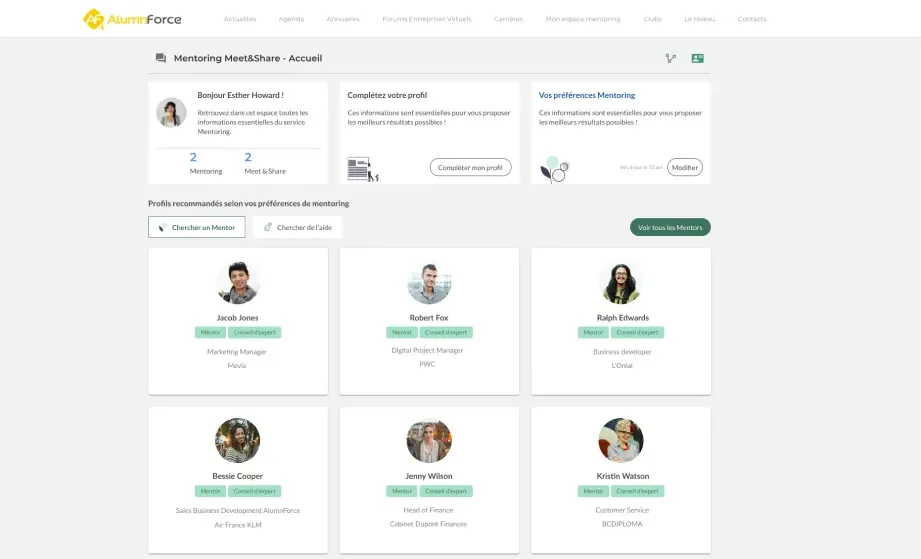Go to Mon espace mentoring menu
The width and height of the screenshot is (921, 559).
pyautogui.click(x=582, y=19)
